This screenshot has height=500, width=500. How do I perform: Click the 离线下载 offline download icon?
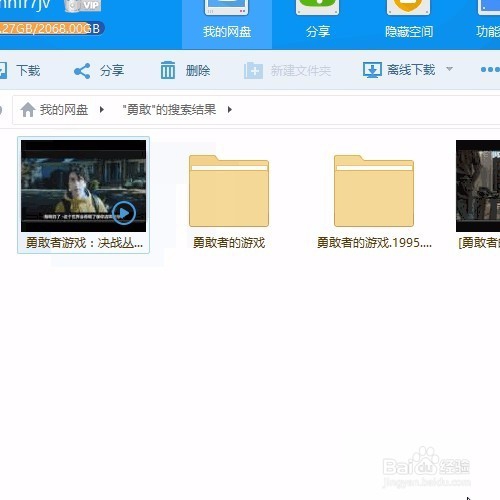pyautogui.click(x=372, y=70)
